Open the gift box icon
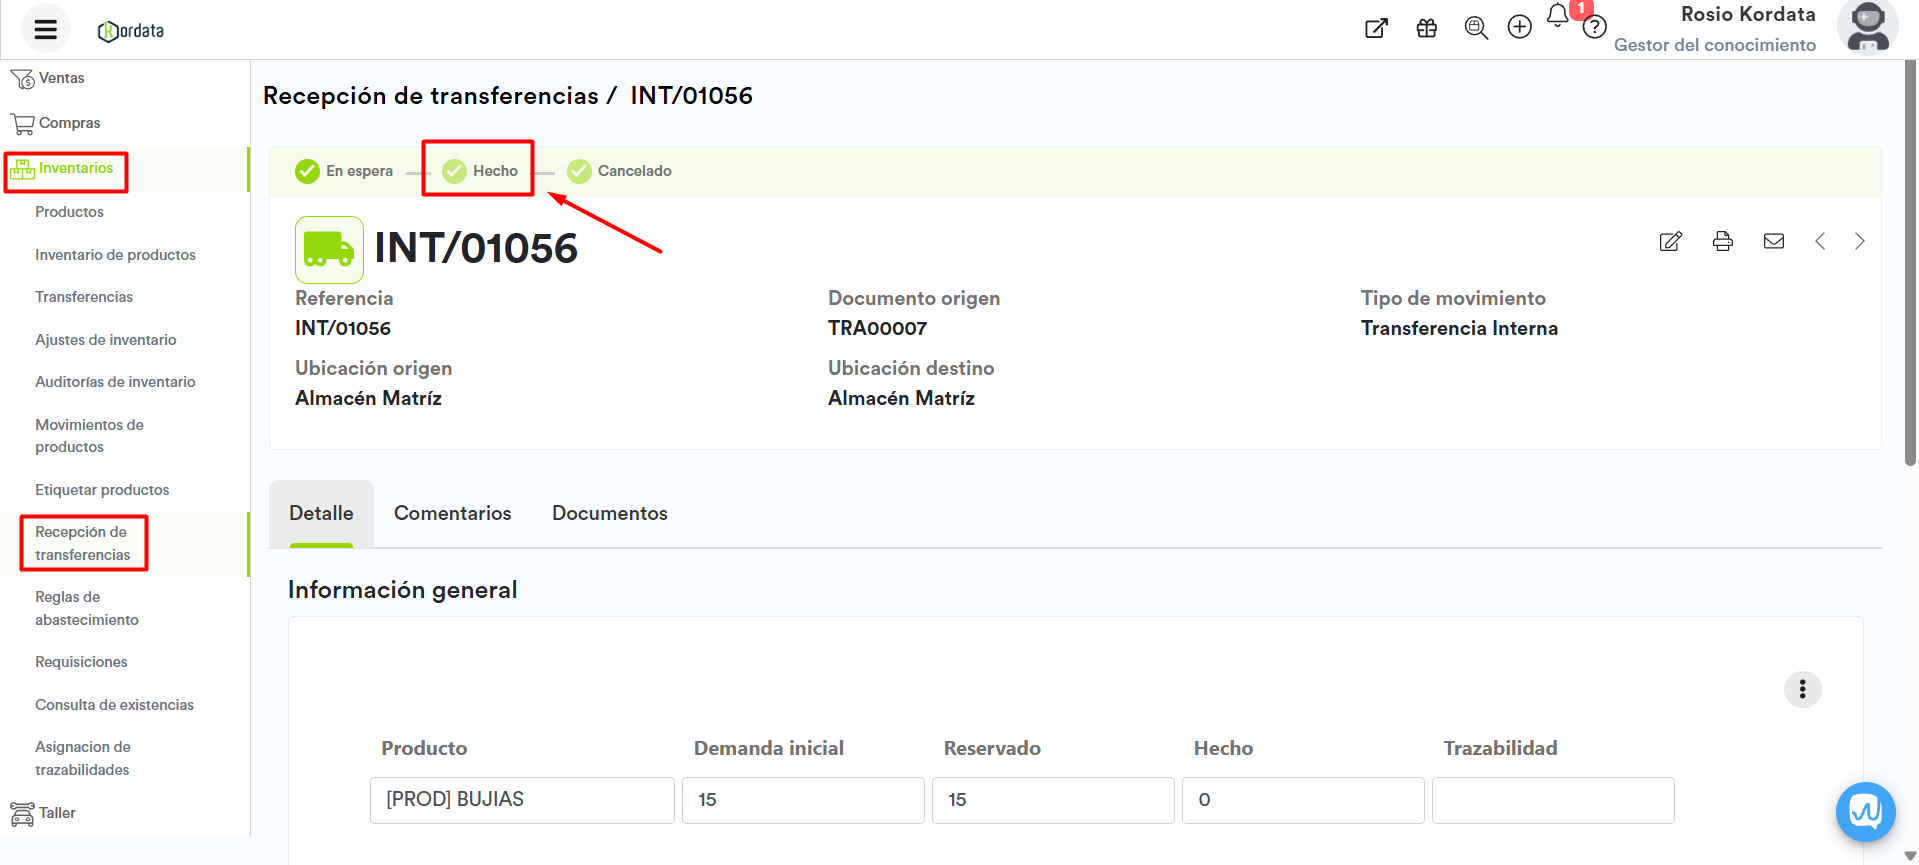The width and height of the screenshot is (1919, 865). pyautogui.click(x=1426, y=28)
